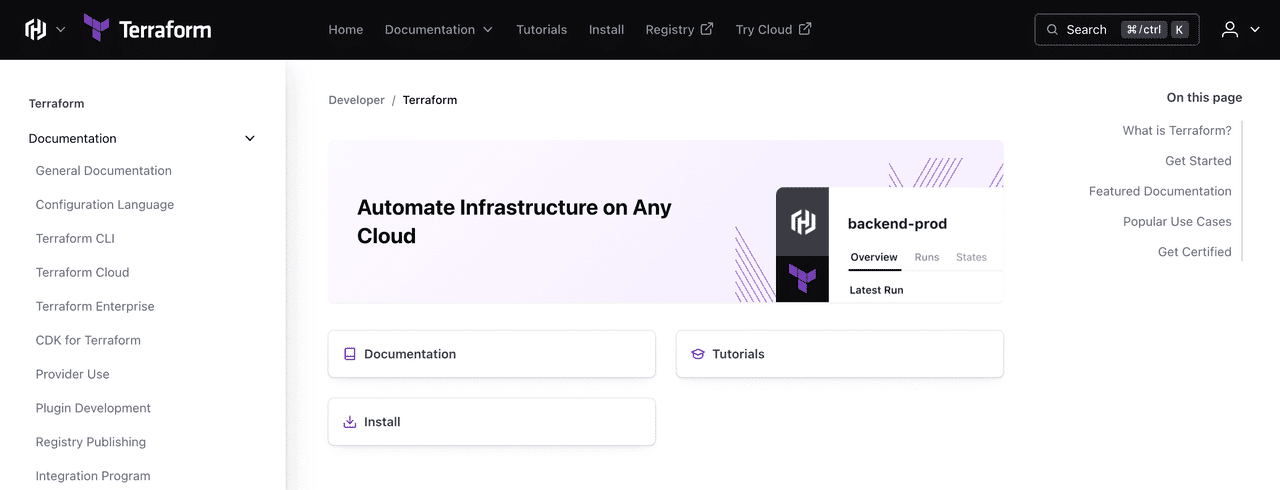Open Tutorials in top navigation
The height and width of the screenshot is (490, 1280).
pyautogui.click(x=541, y=30)
